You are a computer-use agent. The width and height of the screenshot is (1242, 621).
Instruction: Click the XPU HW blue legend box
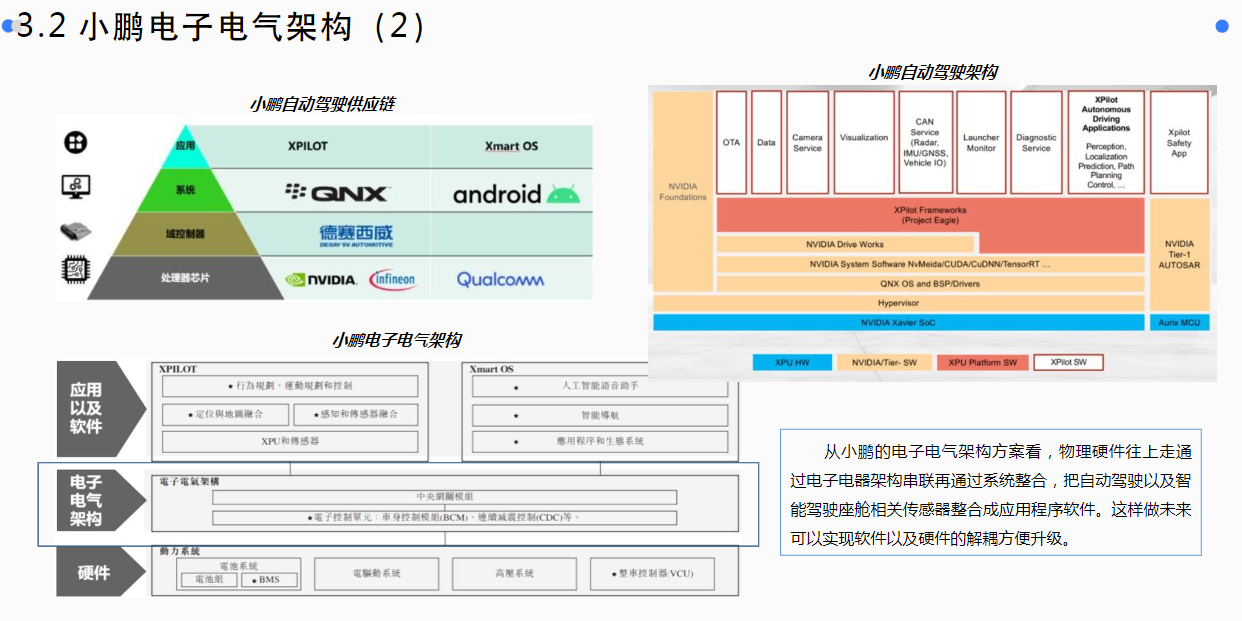(793, 362)
